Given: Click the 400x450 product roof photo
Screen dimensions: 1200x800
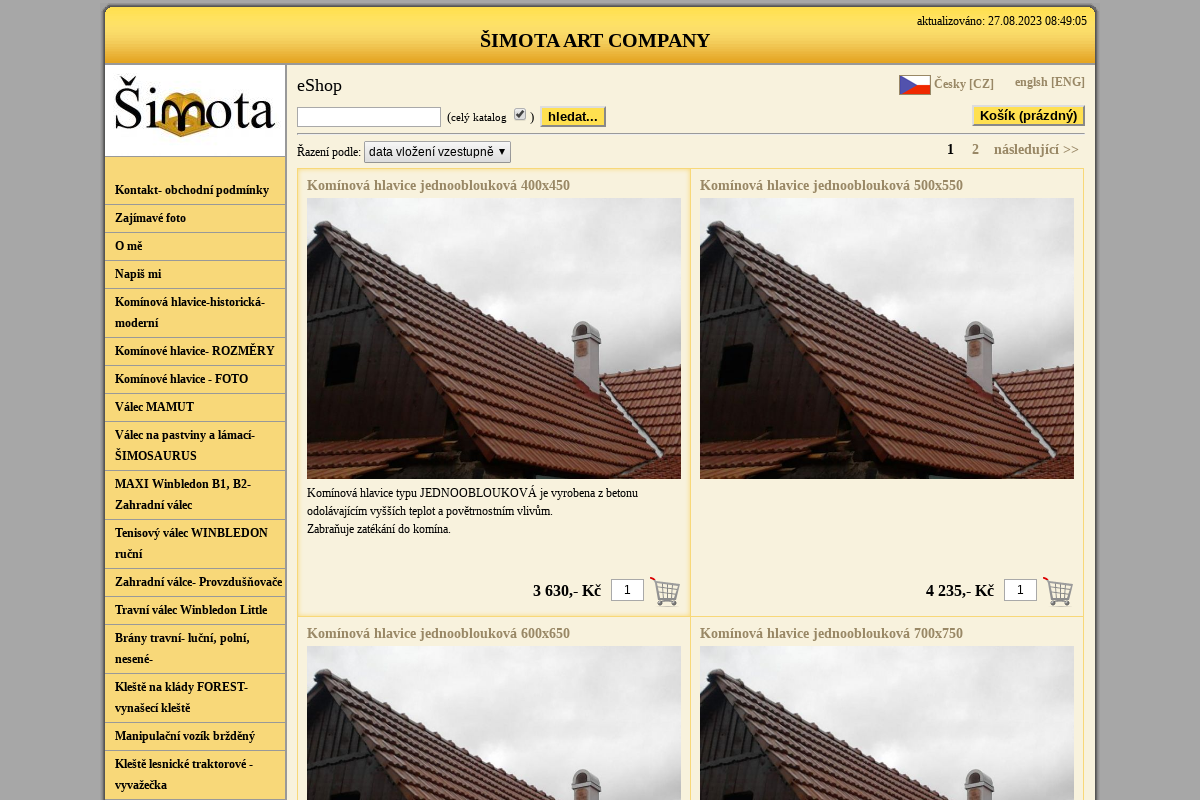Looking at the screenshot, I should point(494,338).
